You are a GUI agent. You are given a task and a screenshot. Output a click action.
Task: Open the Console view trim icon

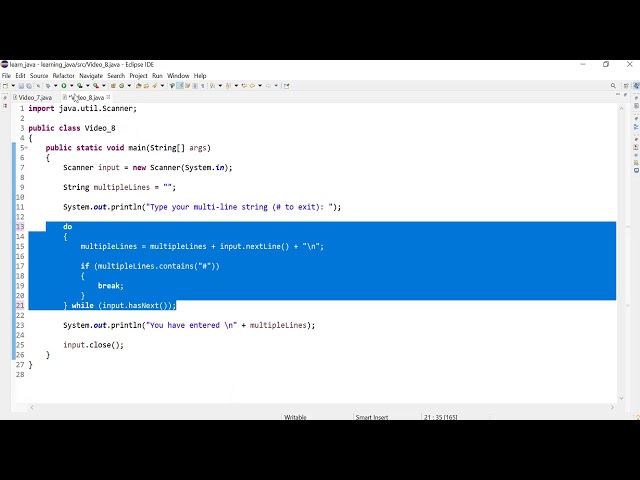click(x=636, y=170)
